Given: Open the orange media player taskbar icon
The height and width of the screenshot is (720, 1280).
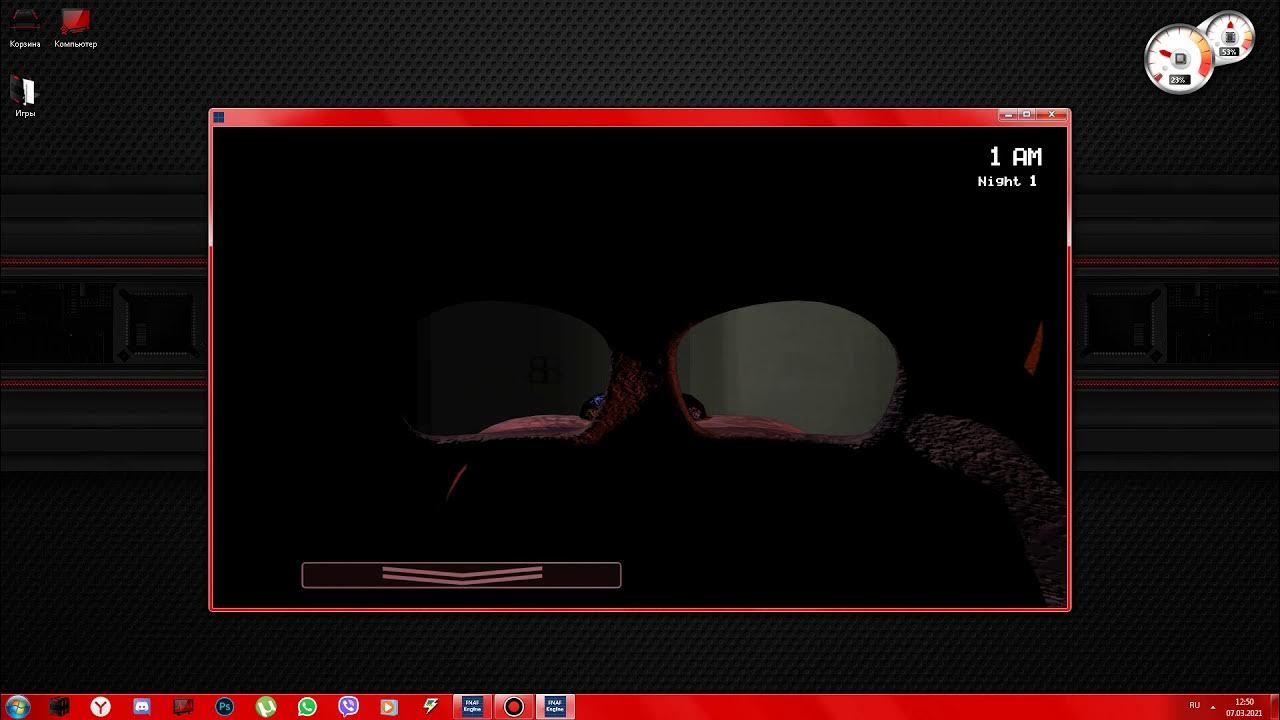Looking at the screenshot, I should coord(389,707).
